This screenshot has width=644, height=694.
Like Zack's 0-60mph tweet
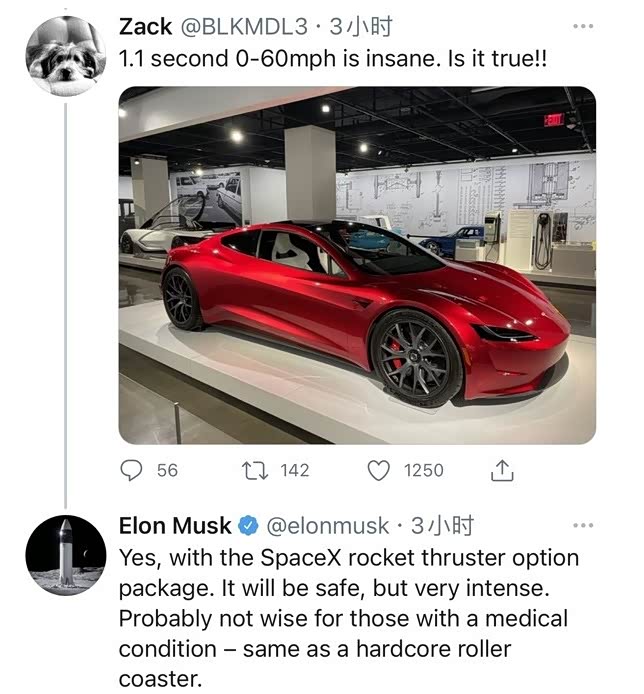379,470
